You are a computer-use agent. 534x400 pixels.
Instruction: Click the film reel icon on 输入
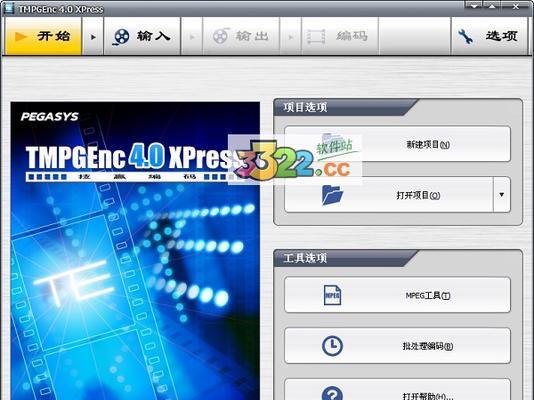click(x=121, y=36)
